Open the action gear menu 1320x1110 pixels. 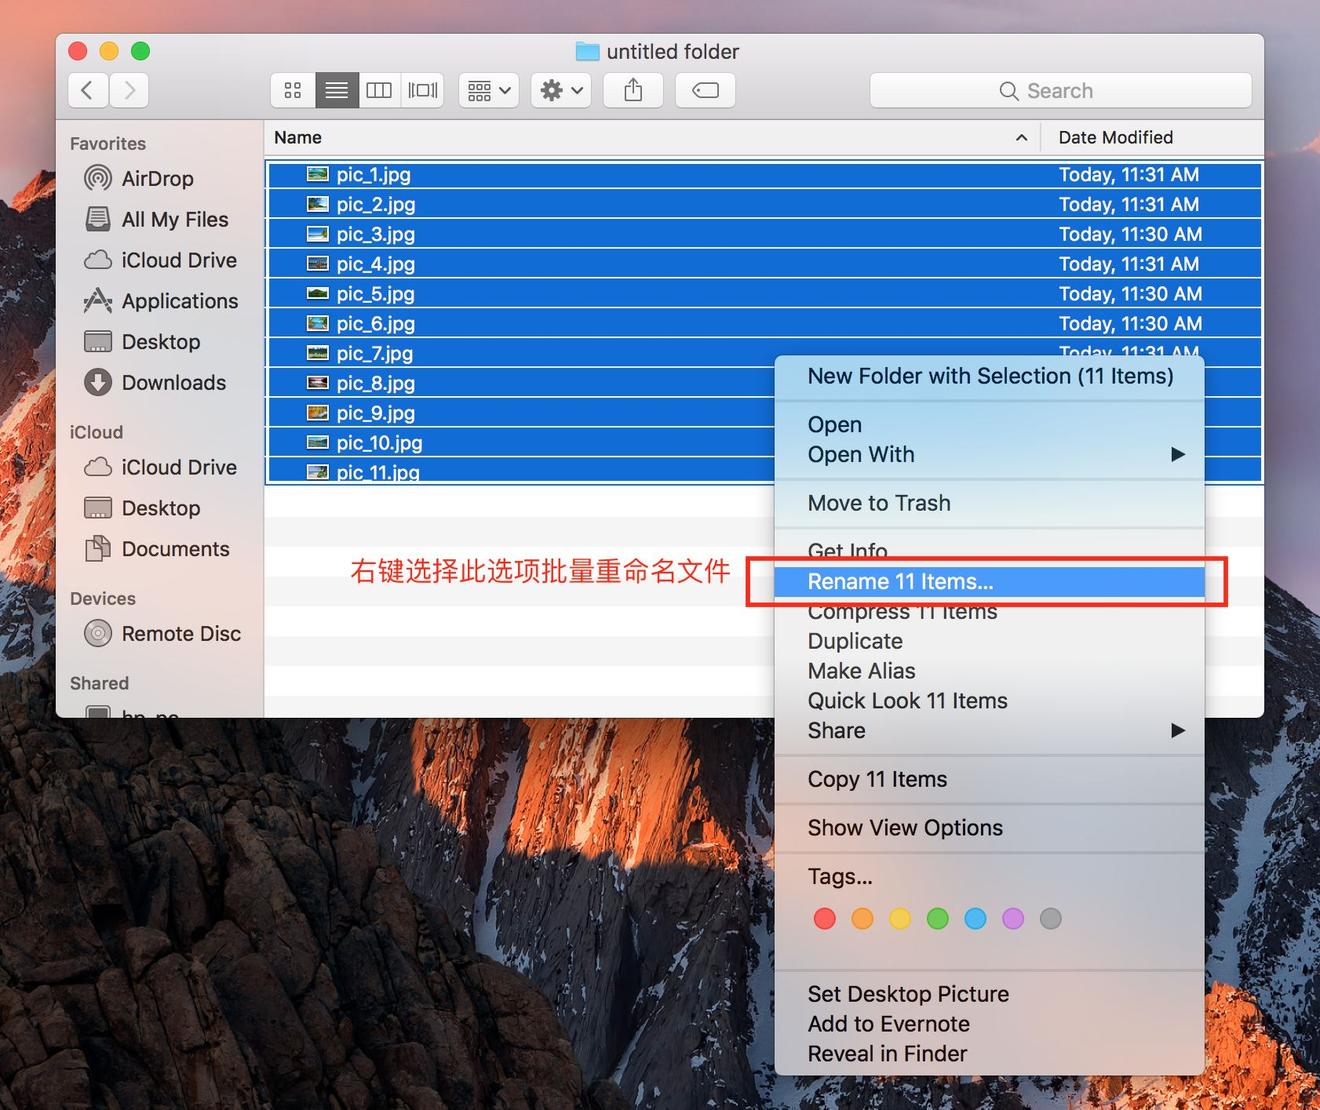(560, 90)
